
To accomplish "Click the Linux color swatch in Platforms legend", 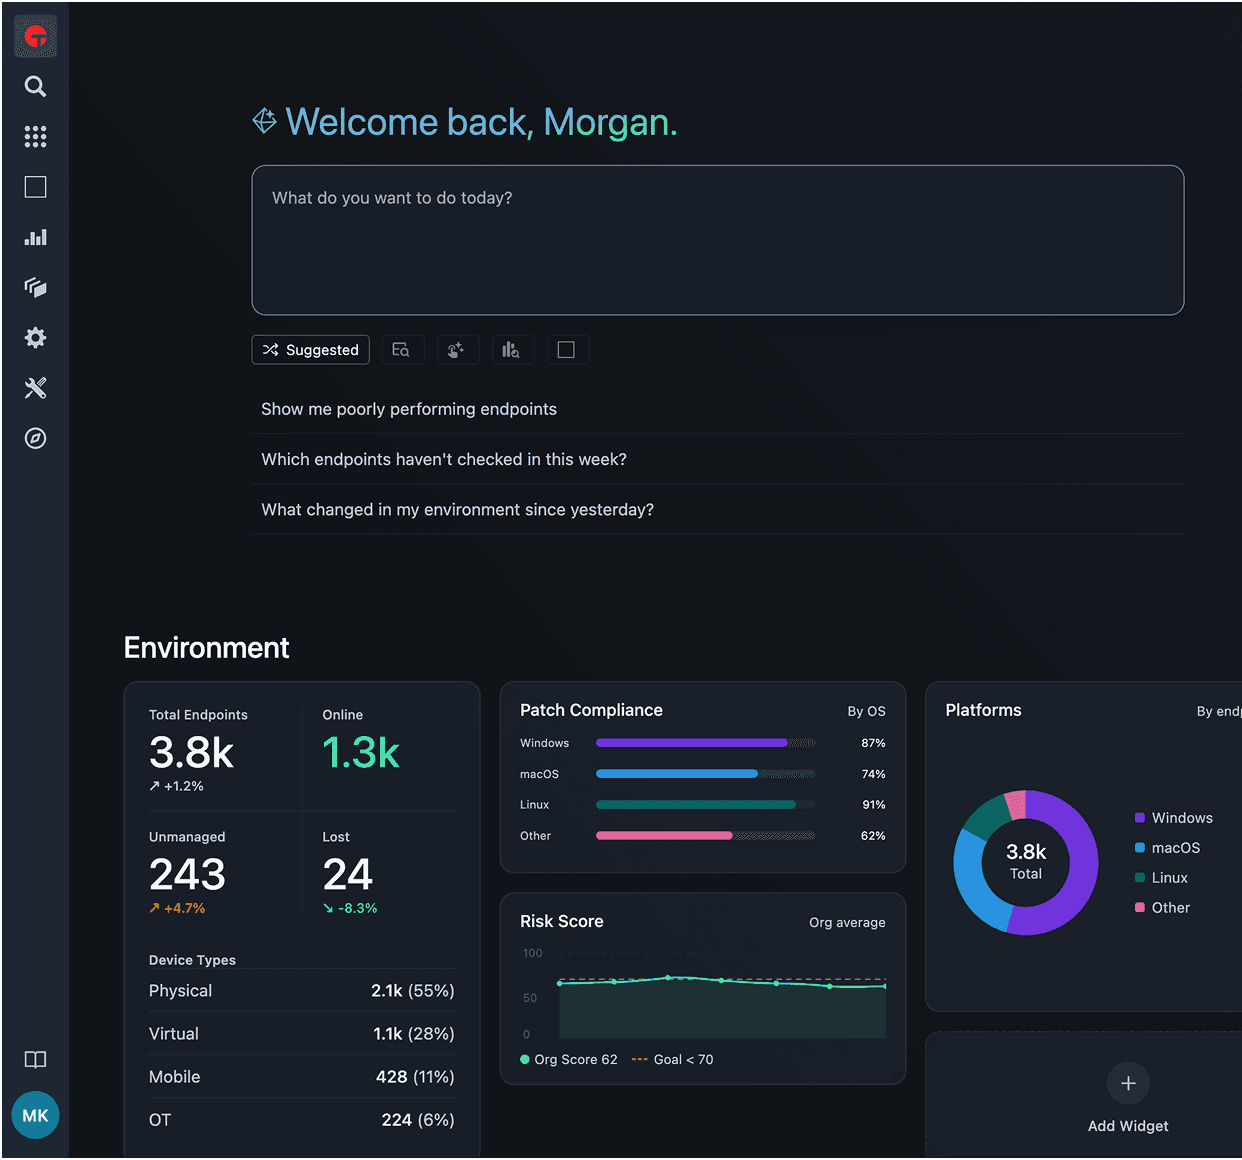I will point(1140,877).
